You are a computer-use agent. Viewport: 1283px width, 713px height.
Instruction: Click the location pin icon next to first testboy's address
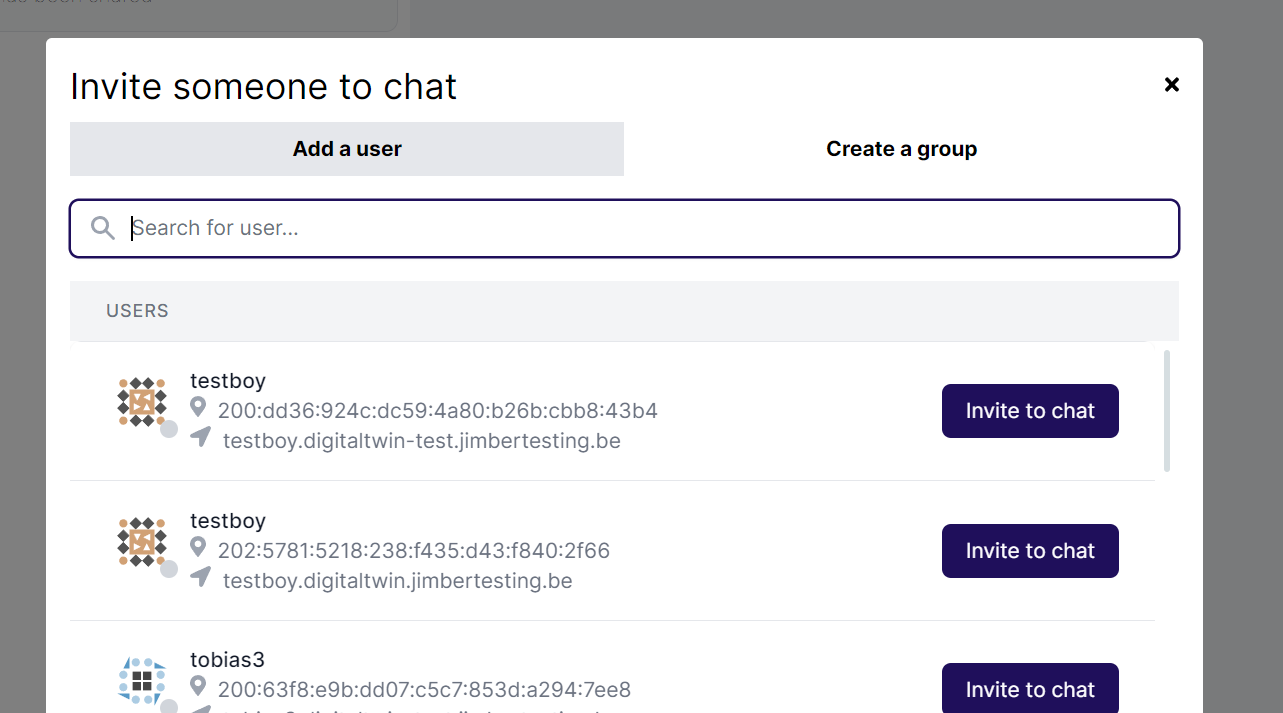tap(198, 407)
